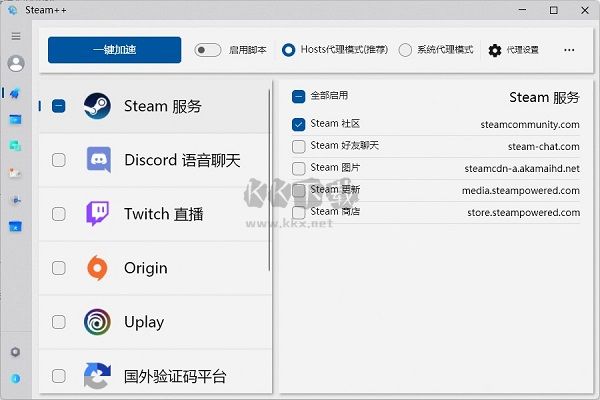
Task: Close the Steam++ window
Action: pos(585,10)
